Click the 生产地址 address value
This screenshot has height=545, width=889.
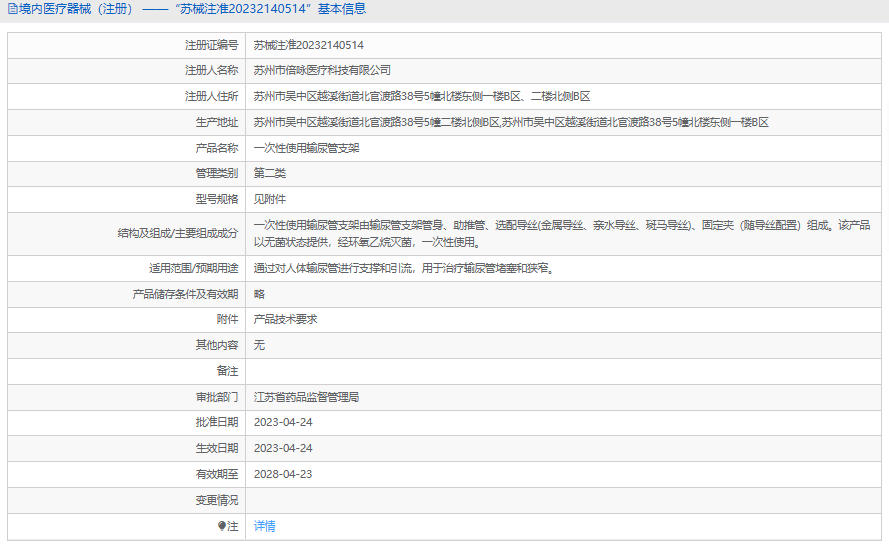(x=511, y=122)
